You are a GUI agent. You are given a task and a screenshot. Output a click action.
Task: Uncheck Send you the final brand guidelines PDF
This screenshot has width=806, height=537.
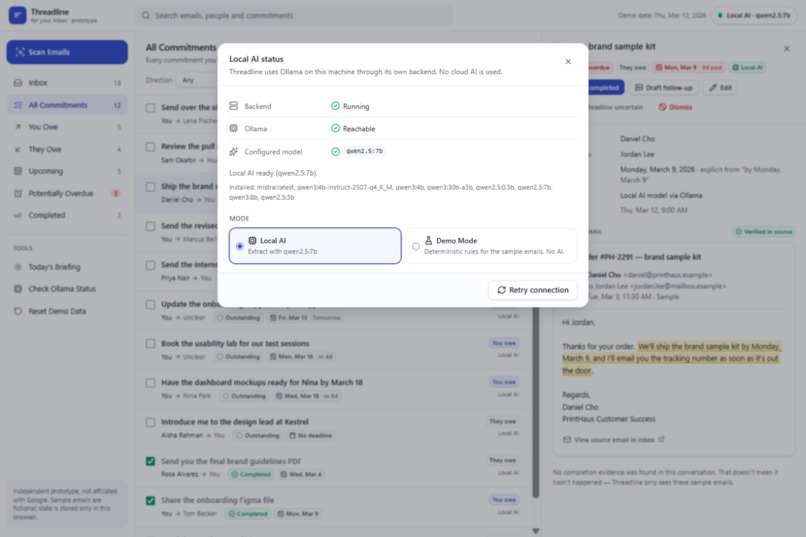[x=151, y=461]
